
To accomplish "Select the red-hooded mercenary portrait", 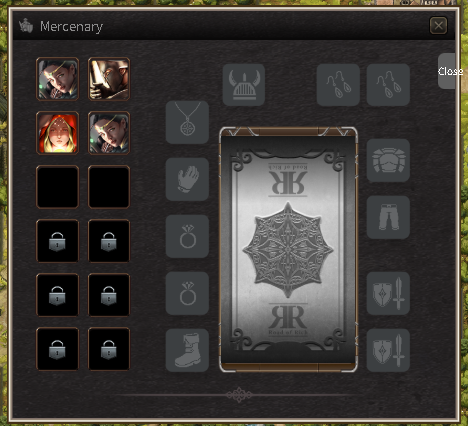I will click(58, 133).
